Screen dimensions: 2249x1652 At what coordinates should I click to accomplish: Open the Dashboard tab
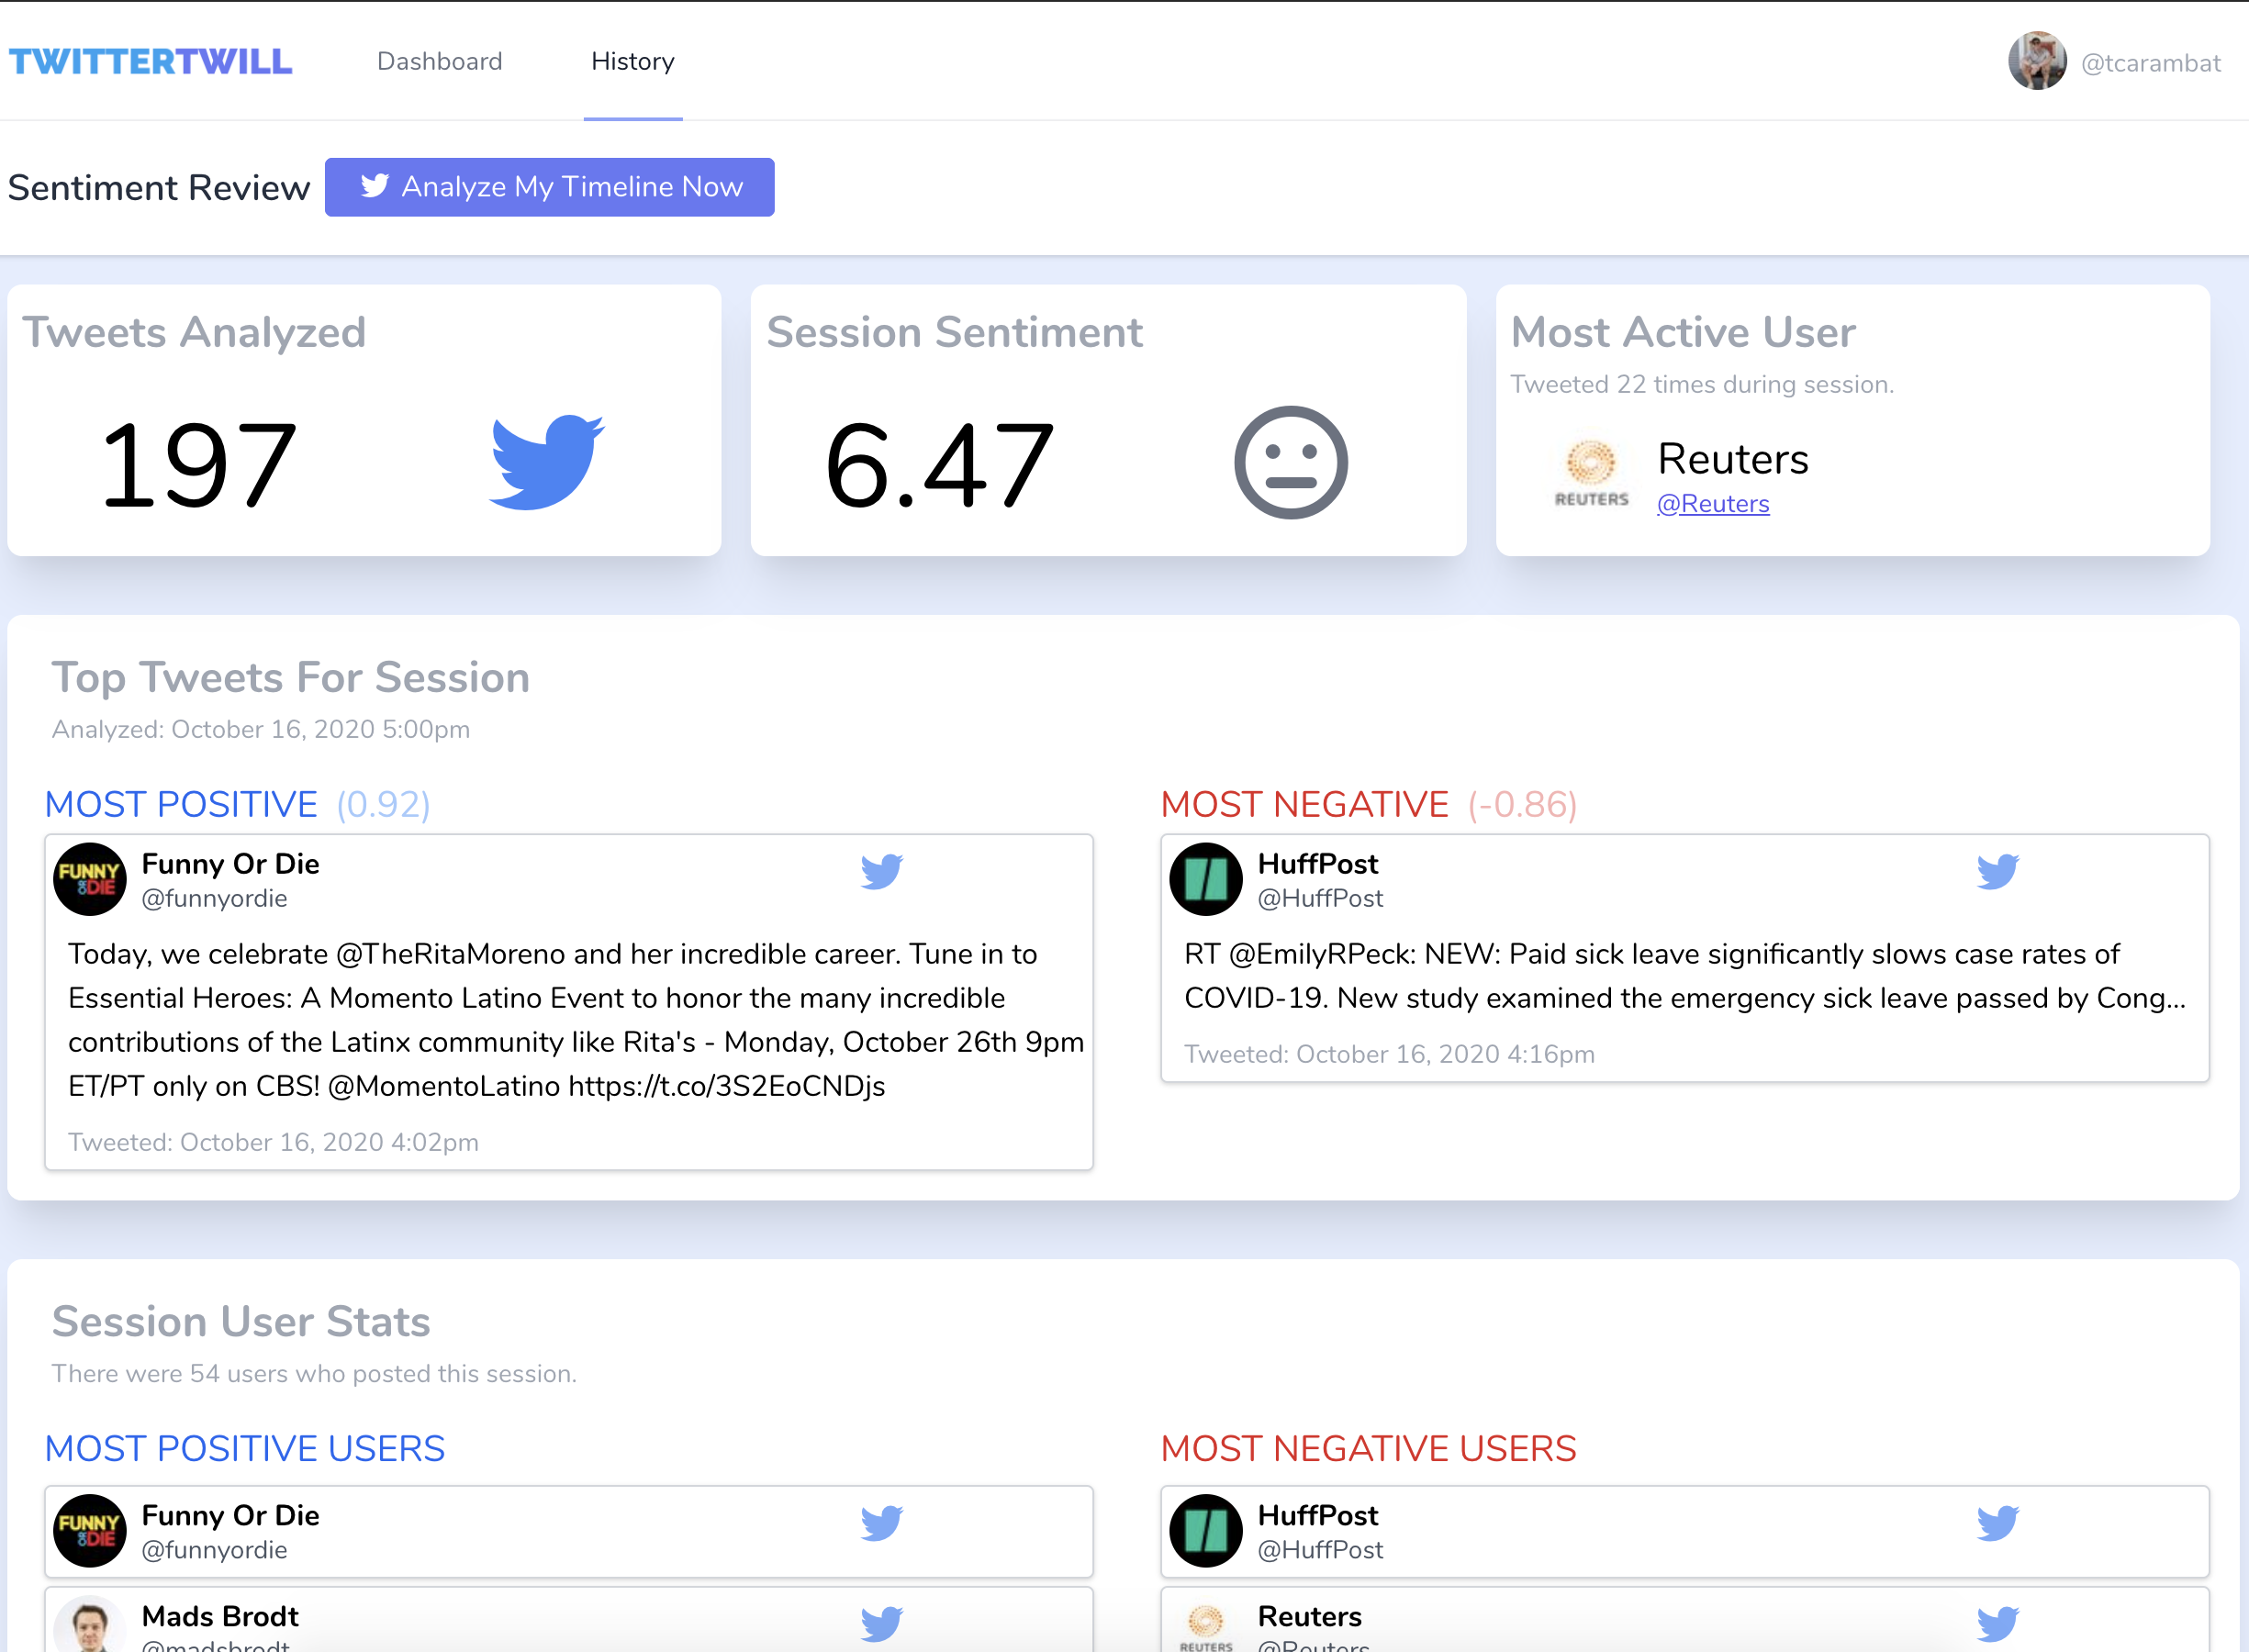(439, 61)
